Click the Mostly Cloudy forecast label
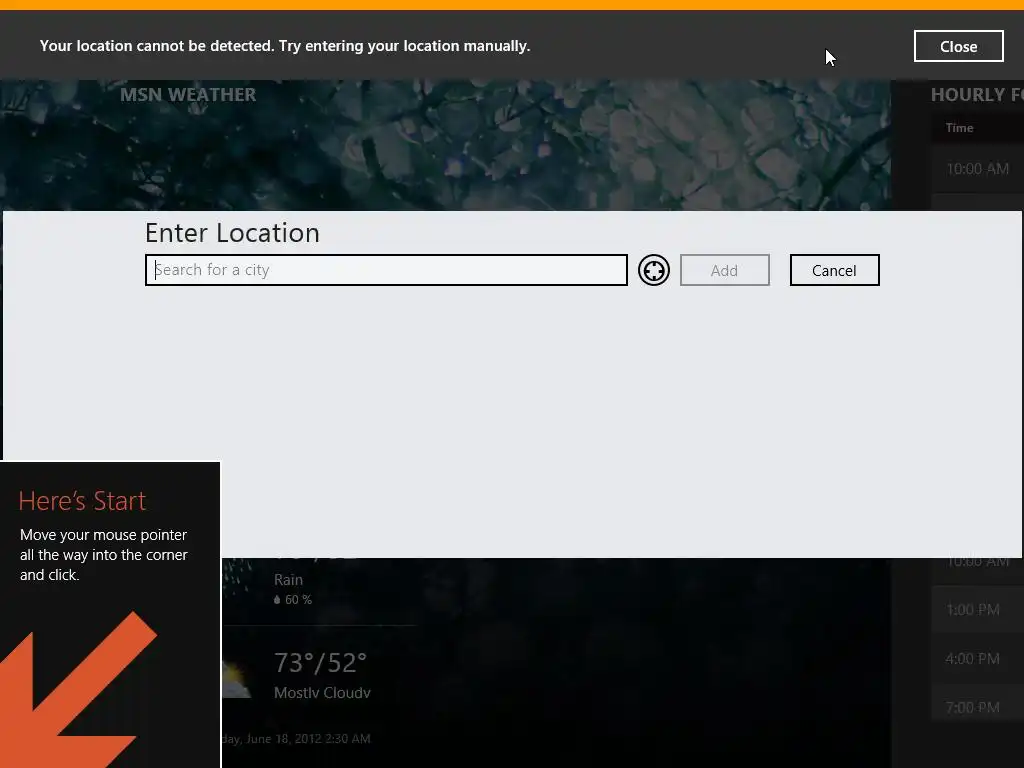 [x=322, y=693]
